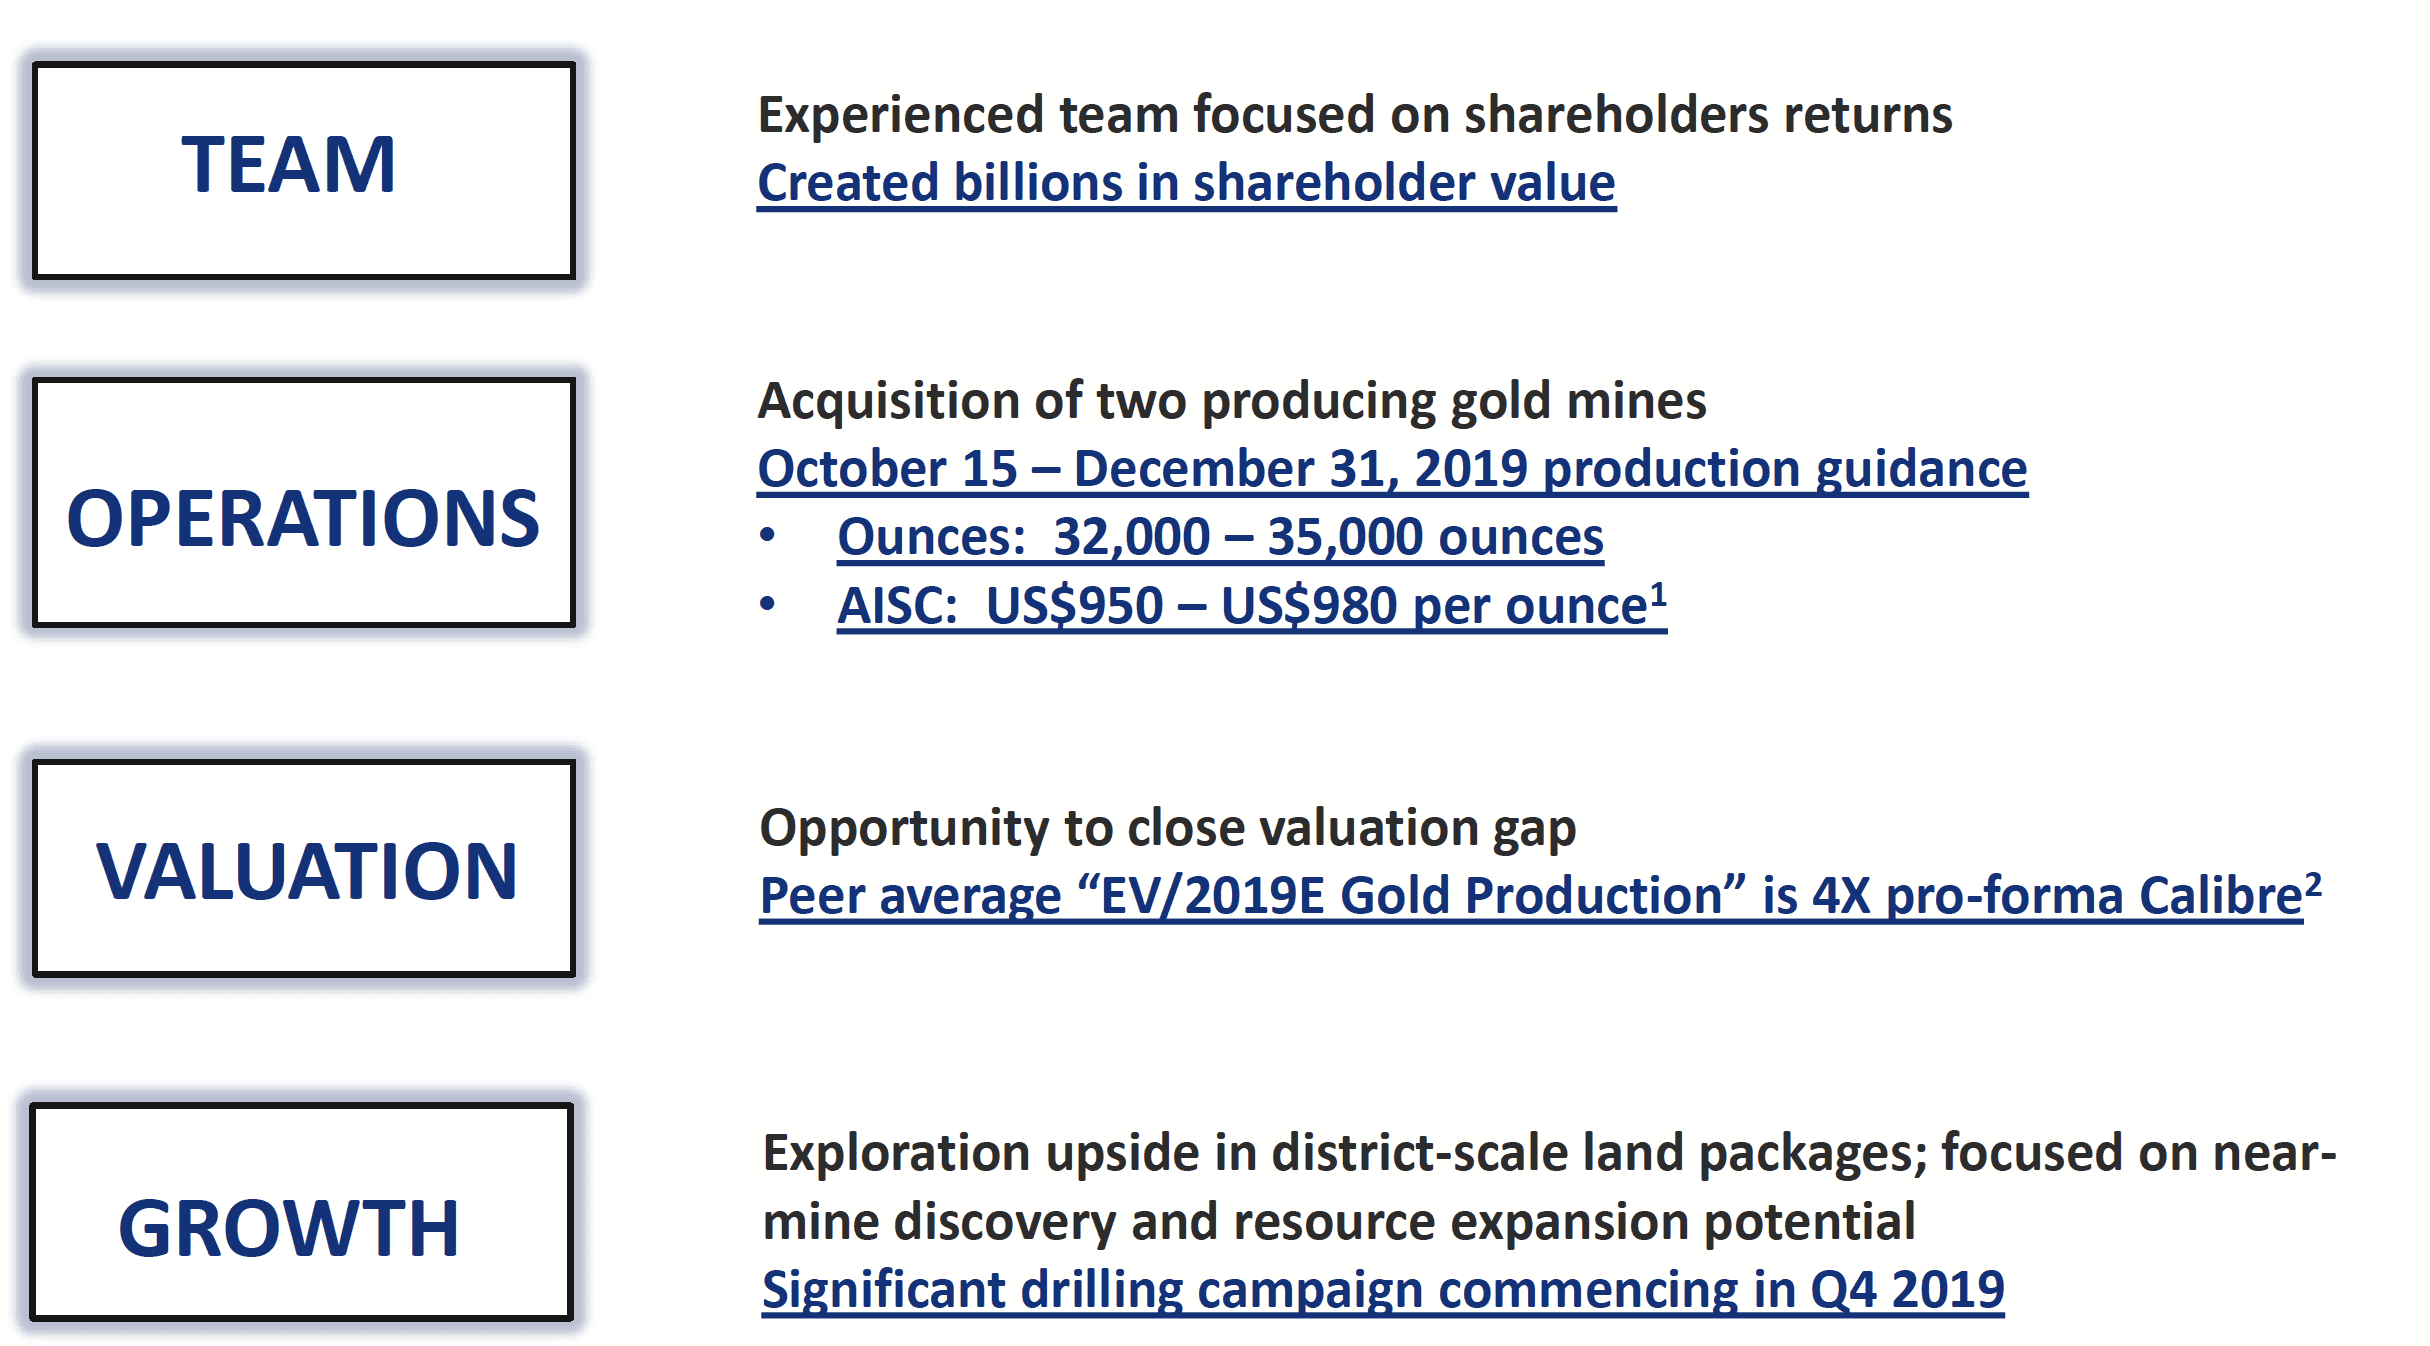Click 'Acquisition of two producing gold mines' heading
This screenshot has width=2430, height=1346.
[x=1232, y=402]
